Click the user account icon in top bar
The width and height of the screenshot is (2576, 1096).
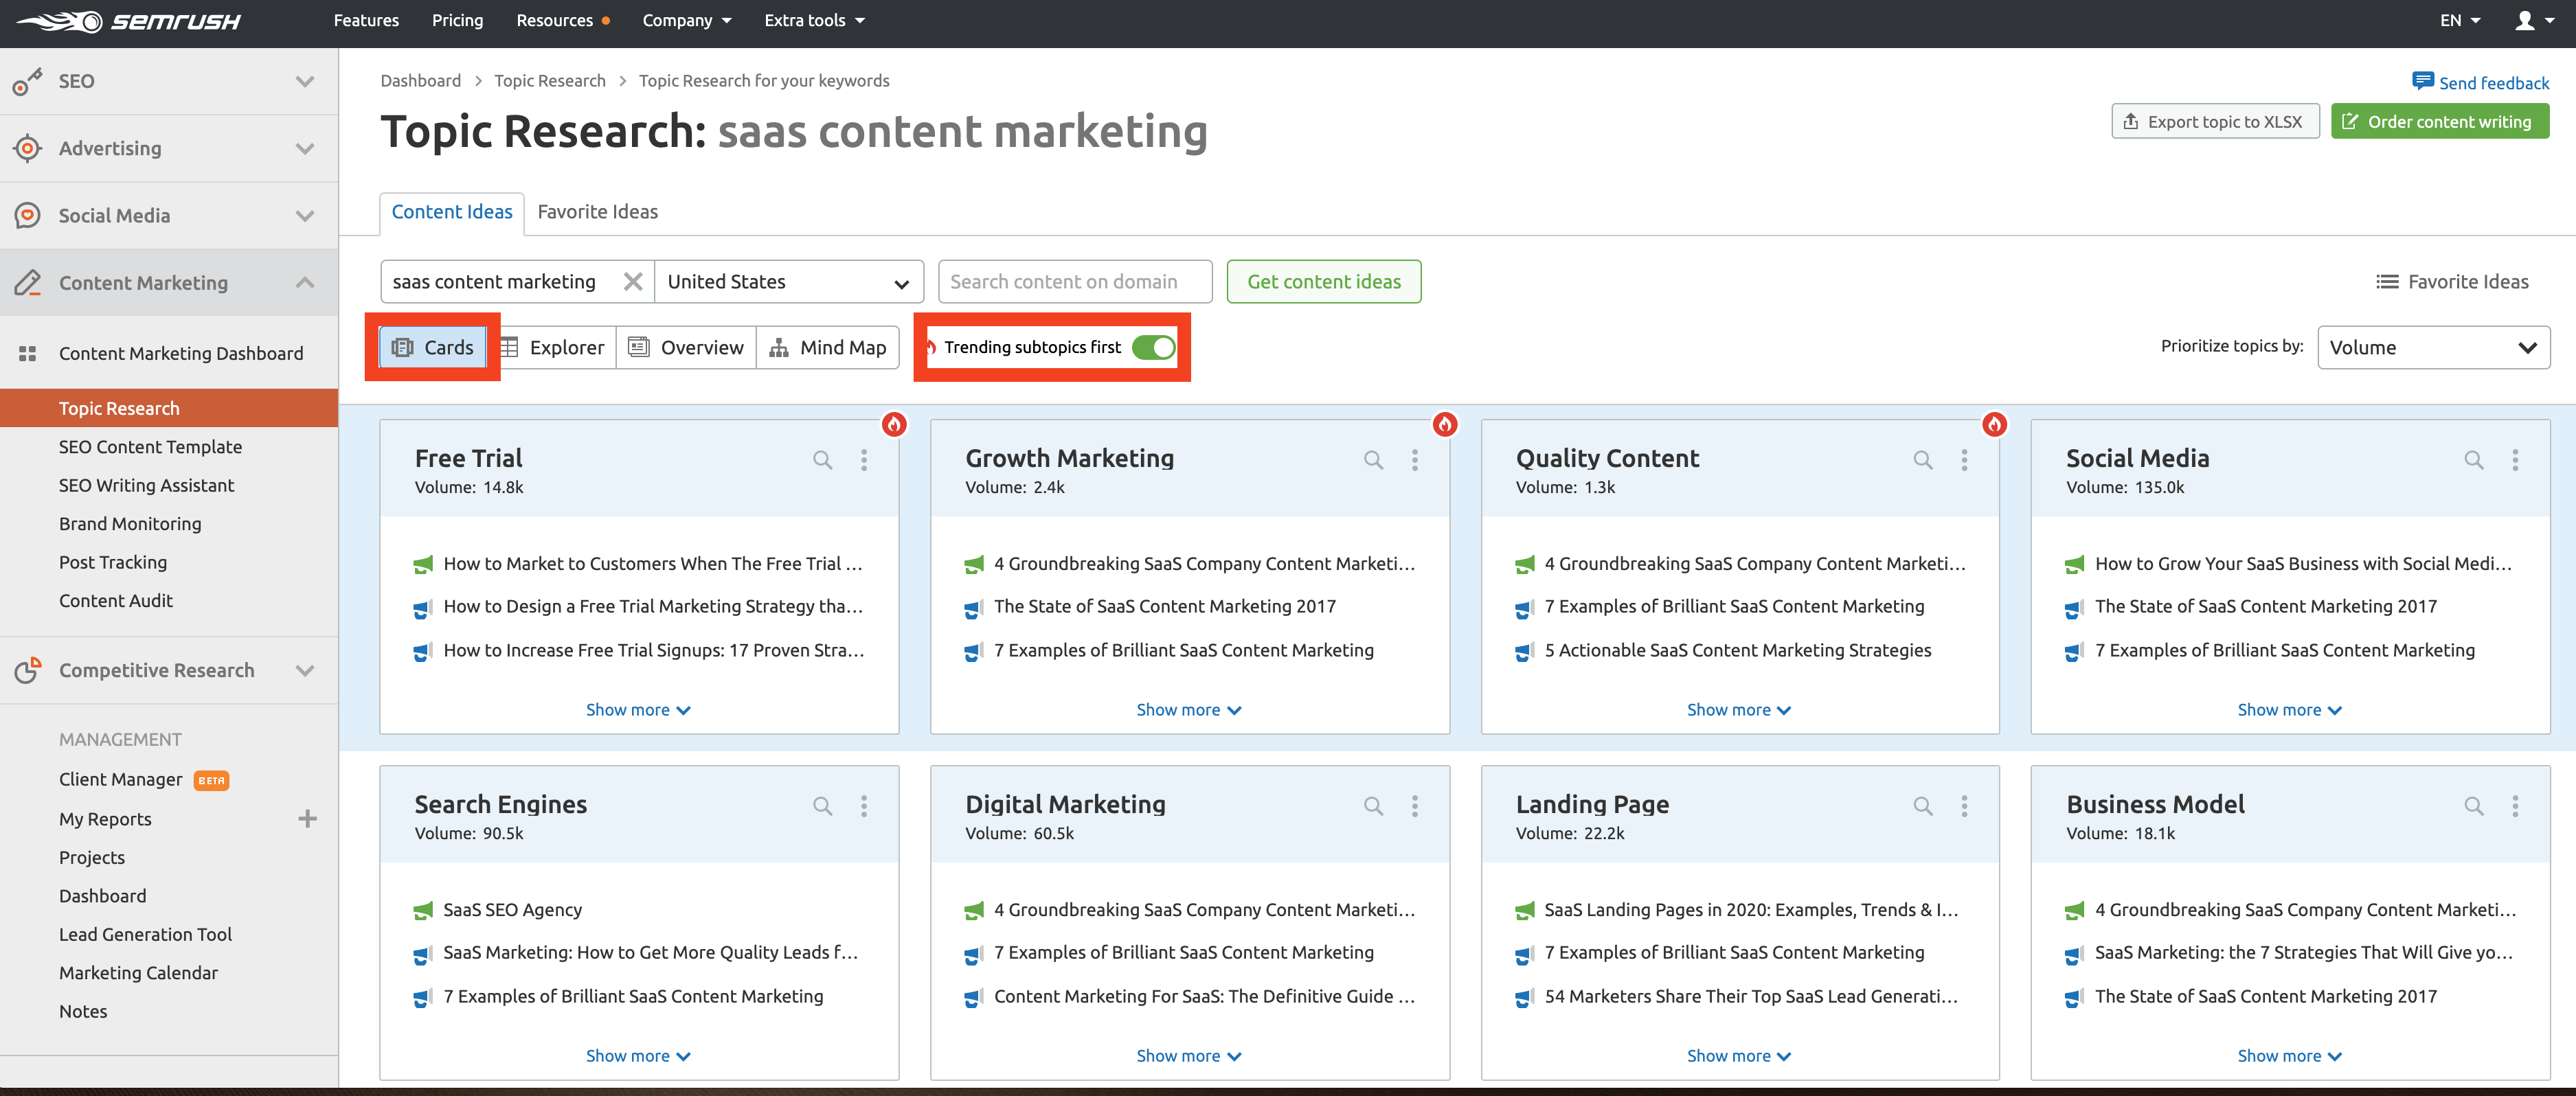[2525, 21]
